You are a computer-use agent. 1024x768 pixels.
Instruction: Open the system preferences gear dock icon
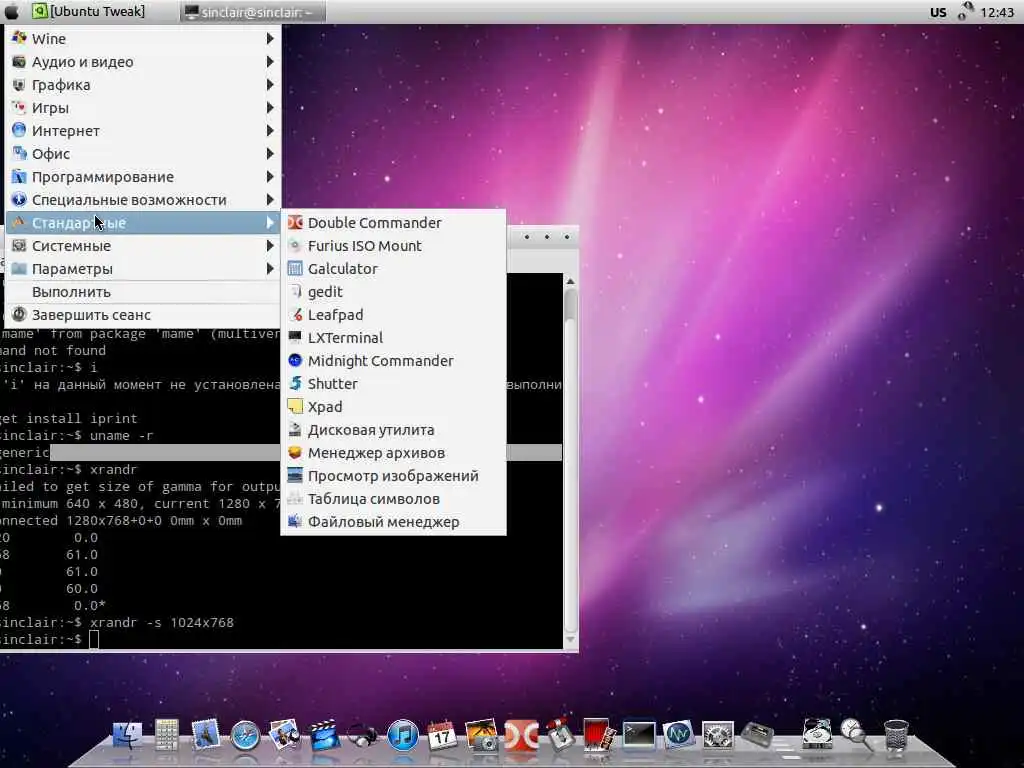tap(718, 736)
